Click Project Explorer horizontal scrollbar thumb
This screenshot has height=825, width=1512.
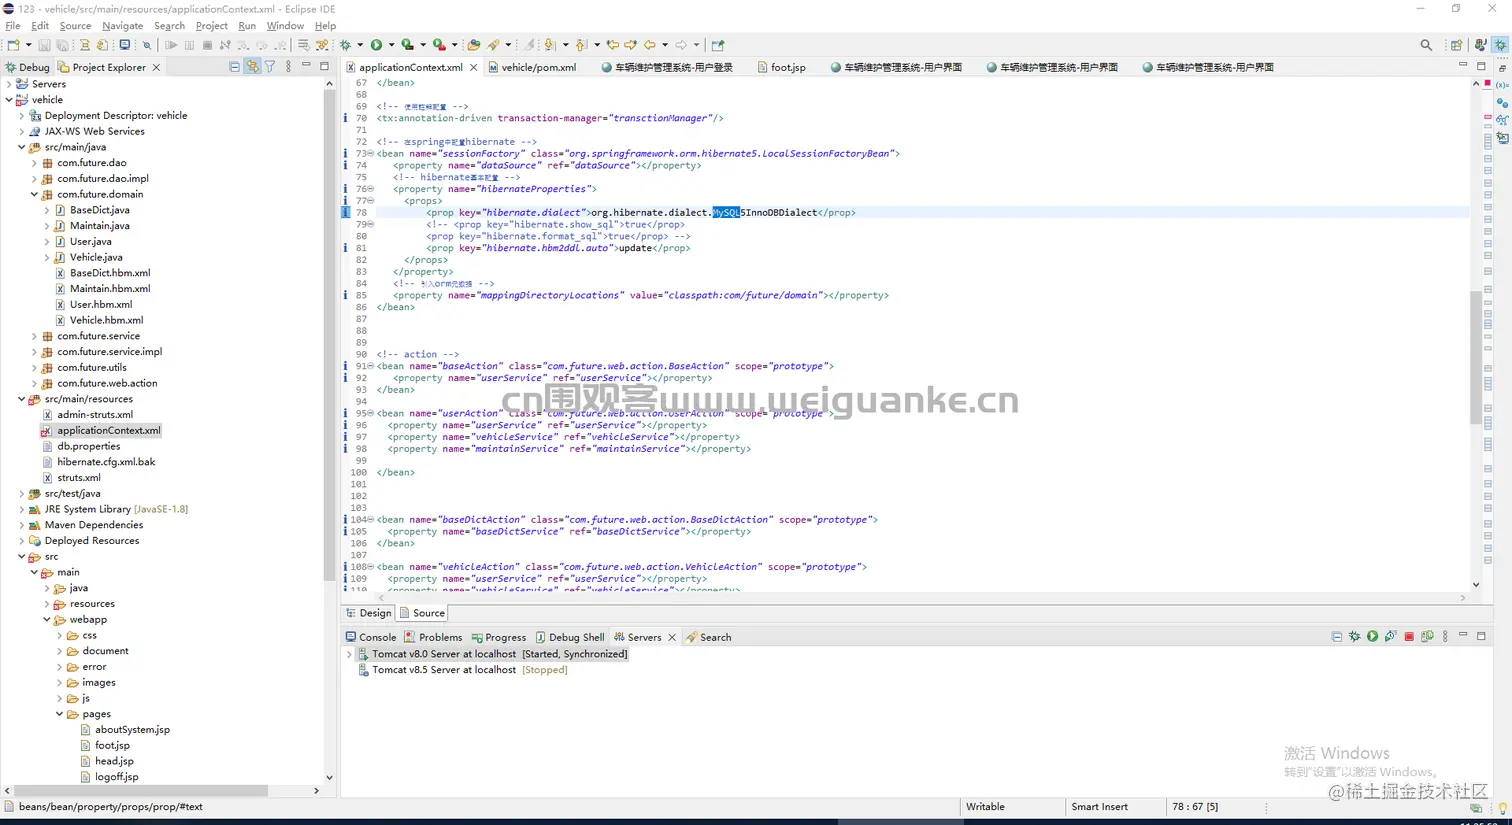tap(140, 790)
